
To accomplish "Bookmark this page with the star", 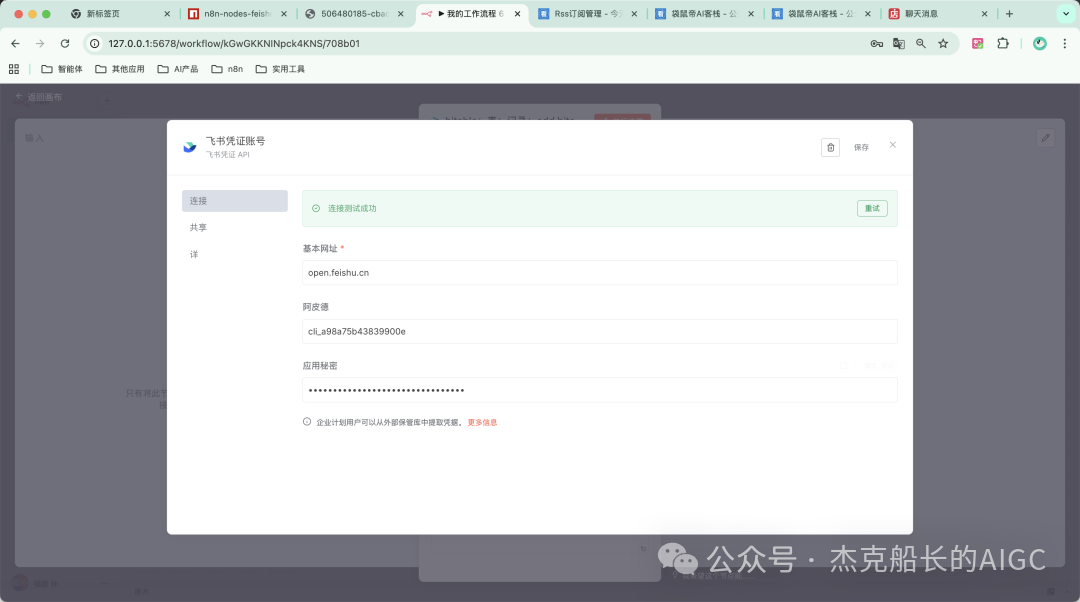I will pyautogui.click(x=943, y=43).
